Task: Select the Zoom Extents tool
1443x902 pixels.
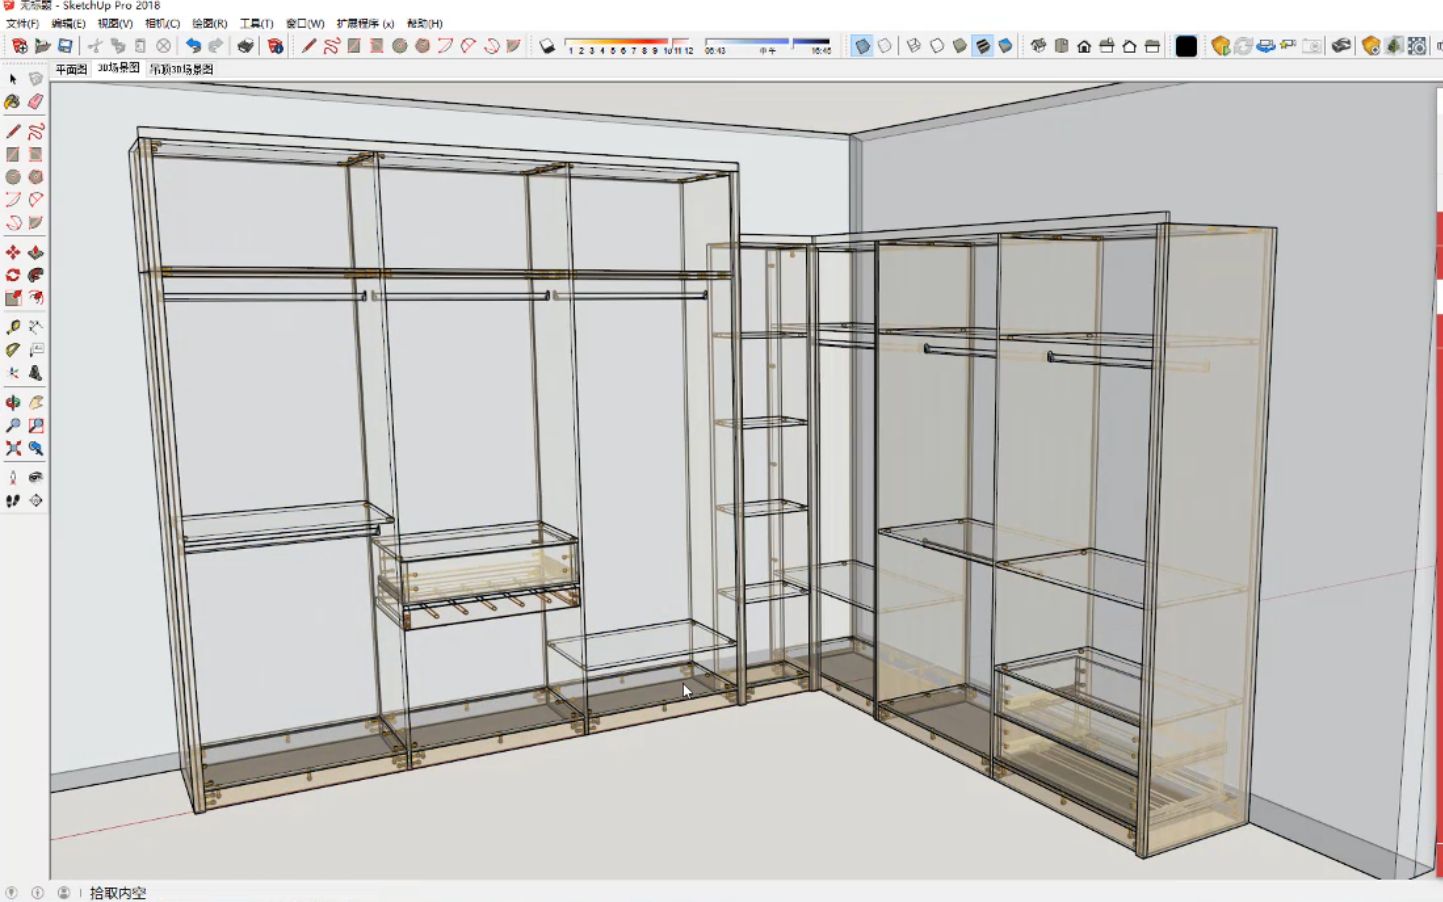Action: [13, 449]
